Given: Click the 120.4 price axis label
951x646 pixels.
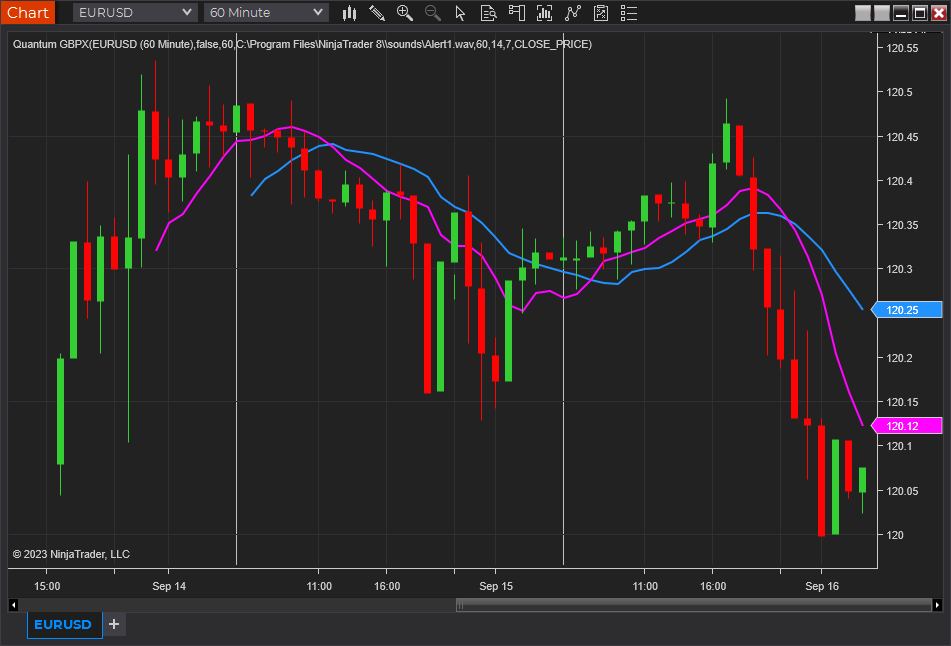Looking at the screenshot, I should (899, 181).
